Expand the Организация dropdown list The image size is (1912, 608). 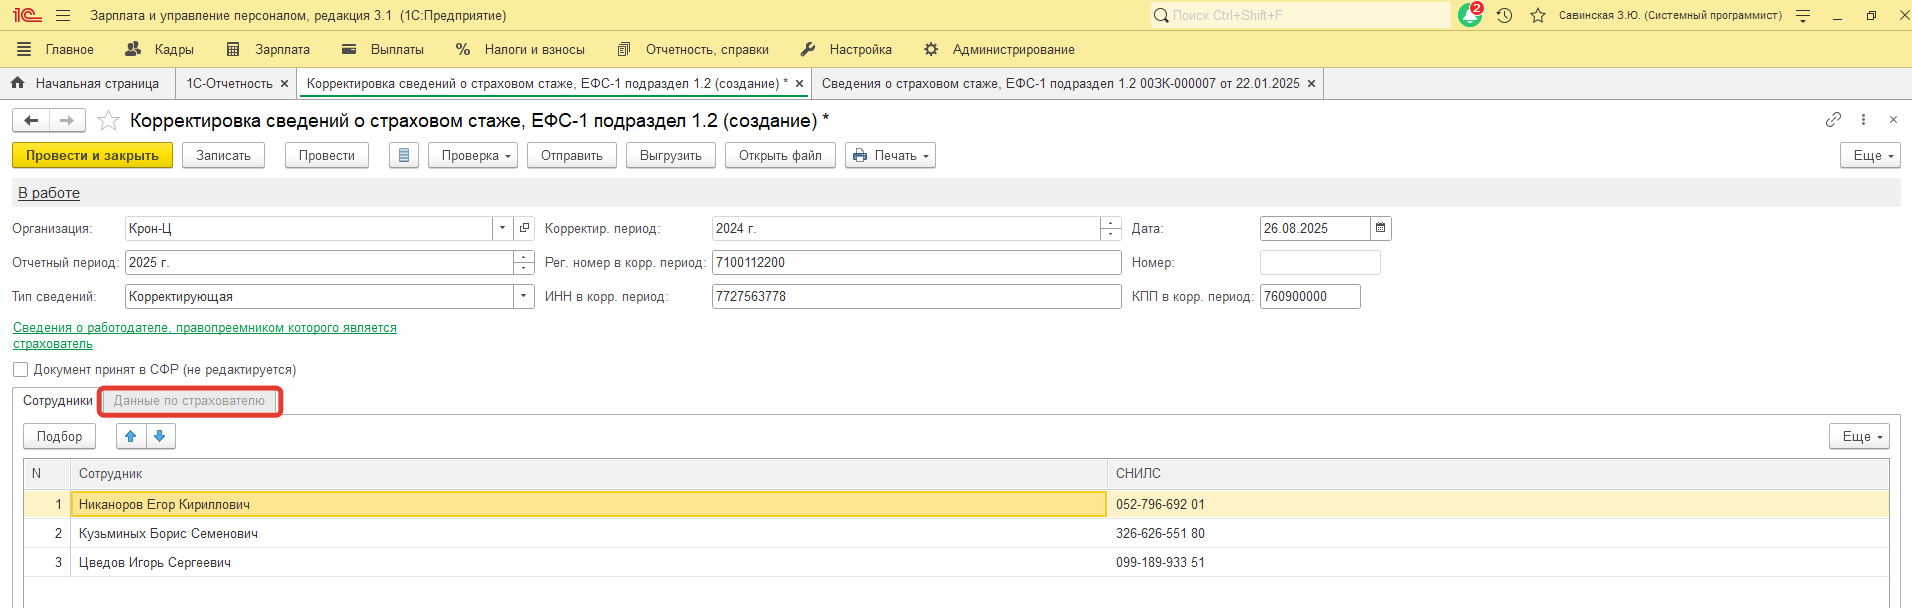[502, 229]
